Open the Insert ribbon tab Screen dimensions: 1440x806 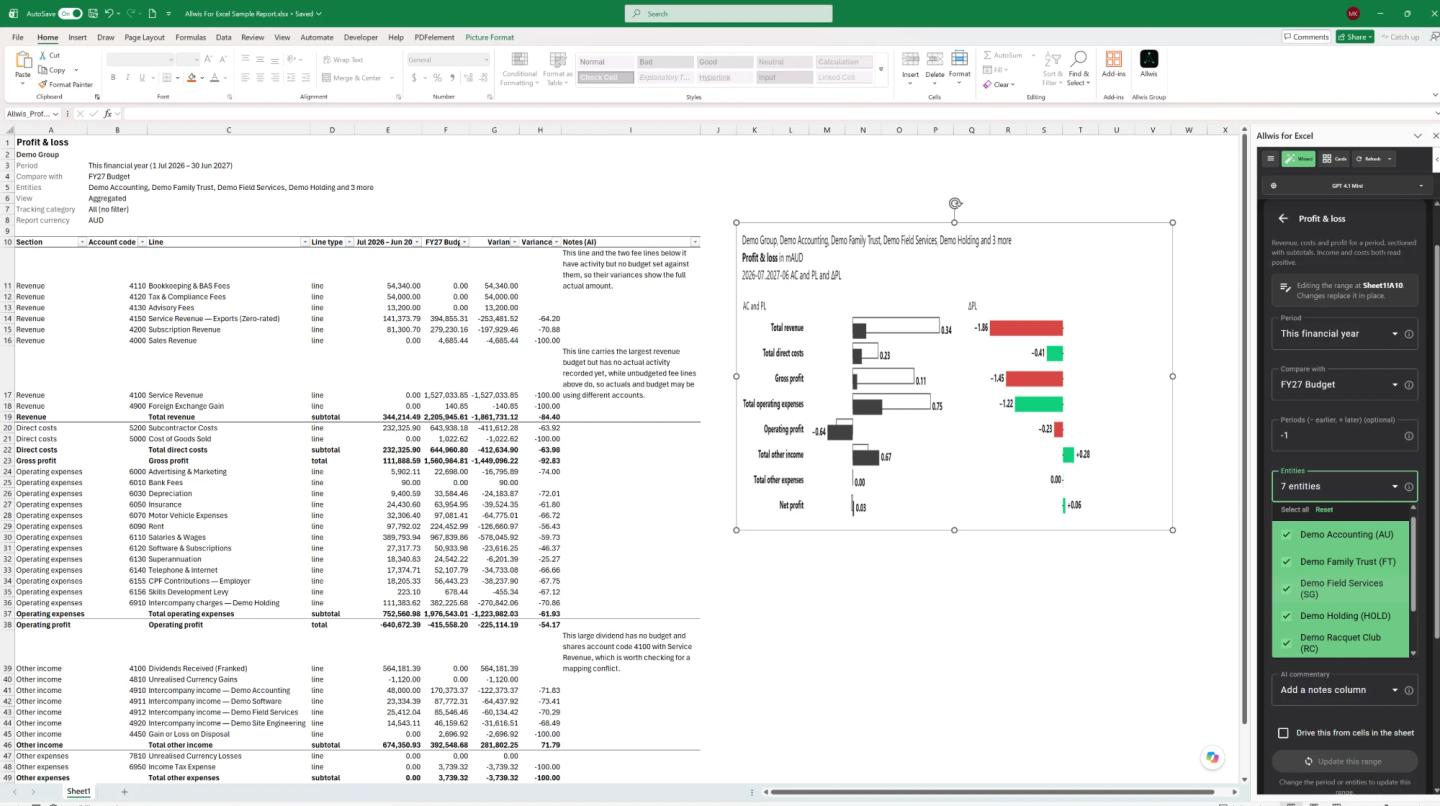77,37
